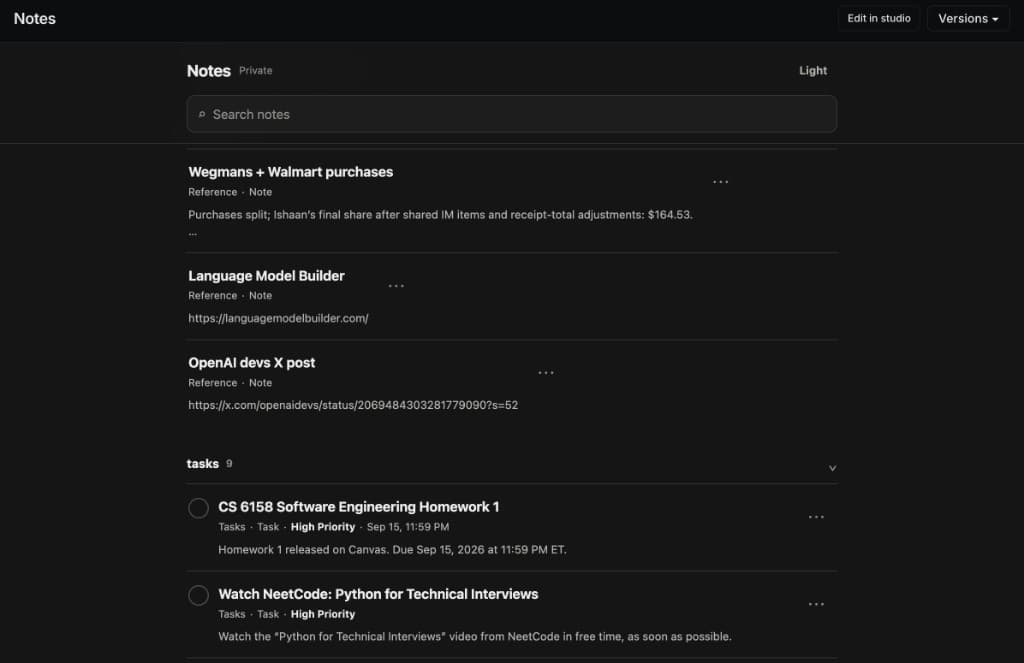Switch to Light theme
Screen dimensions: 1024x663
(x=812, y=71)
